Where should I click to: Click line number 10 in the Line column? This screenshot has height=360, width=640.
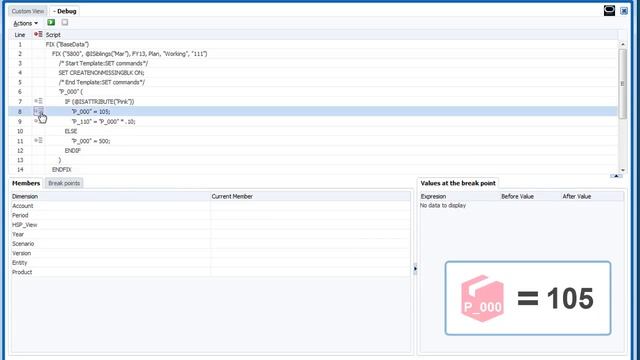click(x=20, y=131)
